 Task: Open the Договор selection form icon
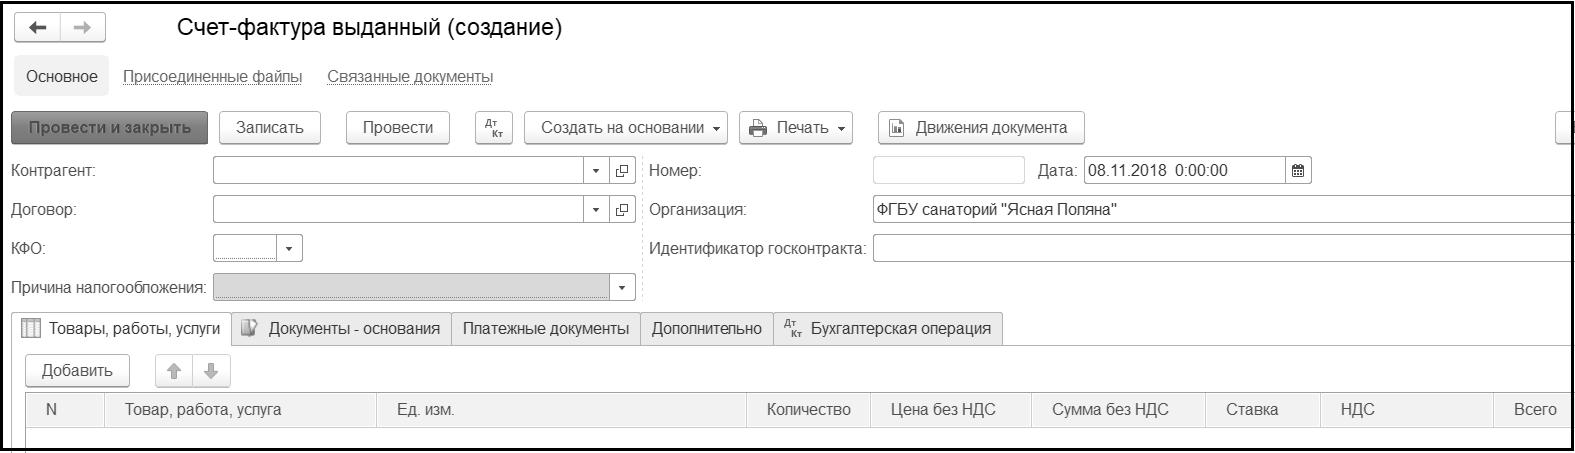(x=622, y=210)
